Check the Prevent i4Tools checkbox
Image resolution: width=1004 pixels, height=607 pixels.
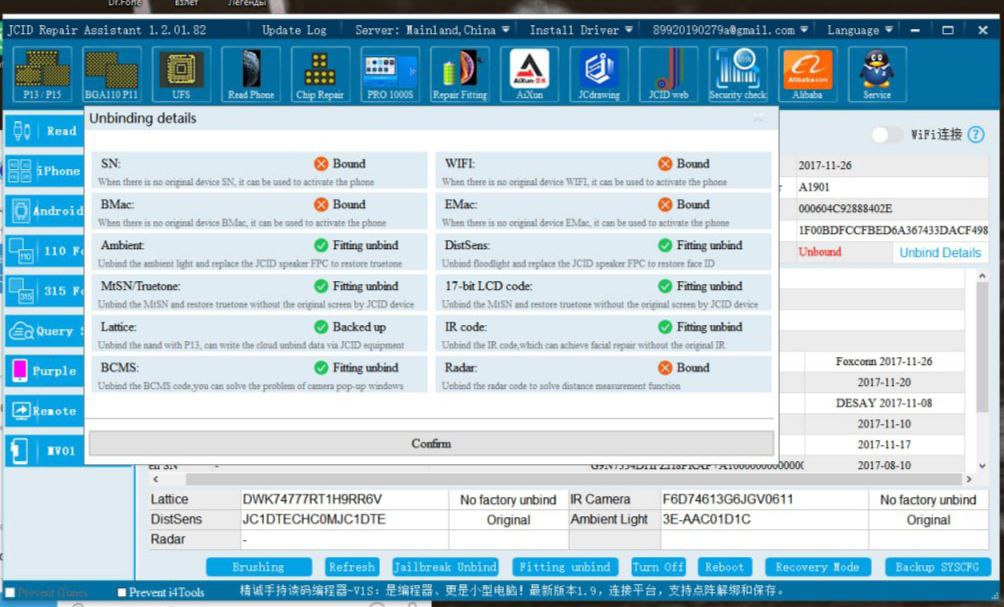[x=122, y=592]
